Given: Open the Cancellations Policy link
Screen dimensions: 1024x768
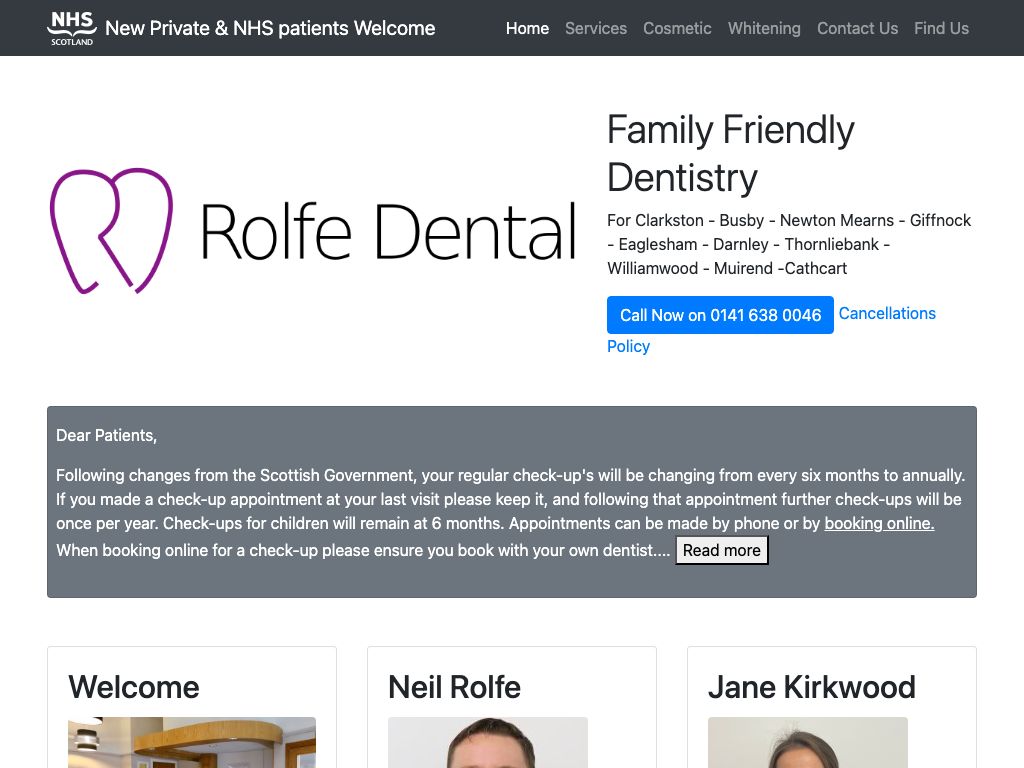Looking at the screenshot, I should pyautogui.click(x=887, y=313).
